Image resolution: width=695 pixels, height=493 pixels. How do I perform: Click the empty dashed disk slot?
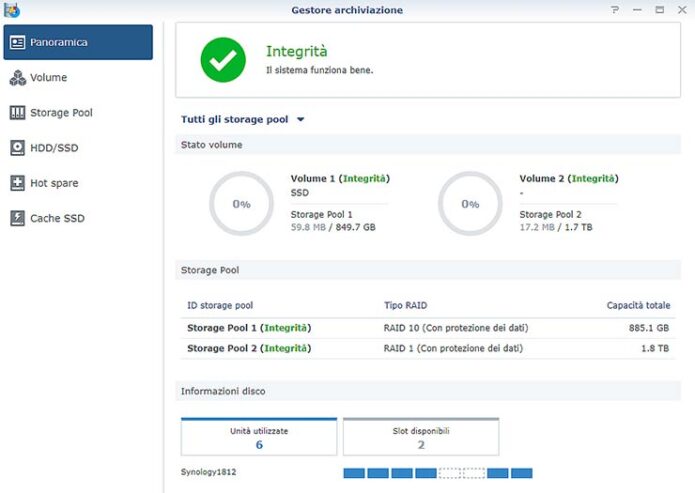tap(450, 473)
